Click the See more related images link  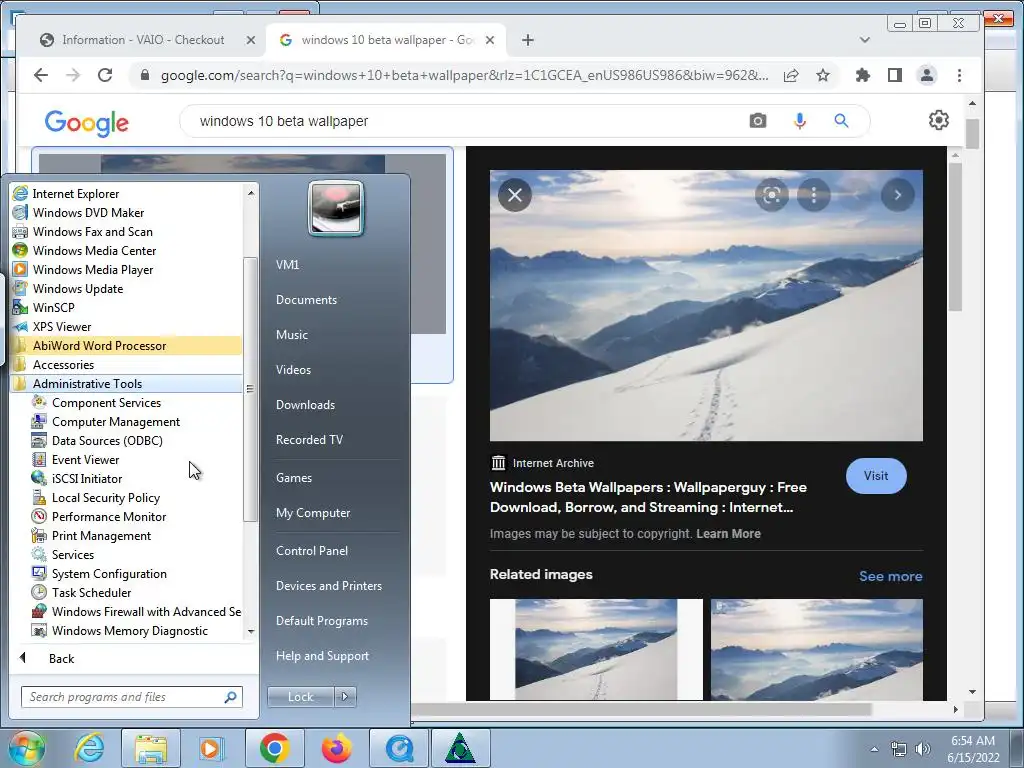point(890,576)
